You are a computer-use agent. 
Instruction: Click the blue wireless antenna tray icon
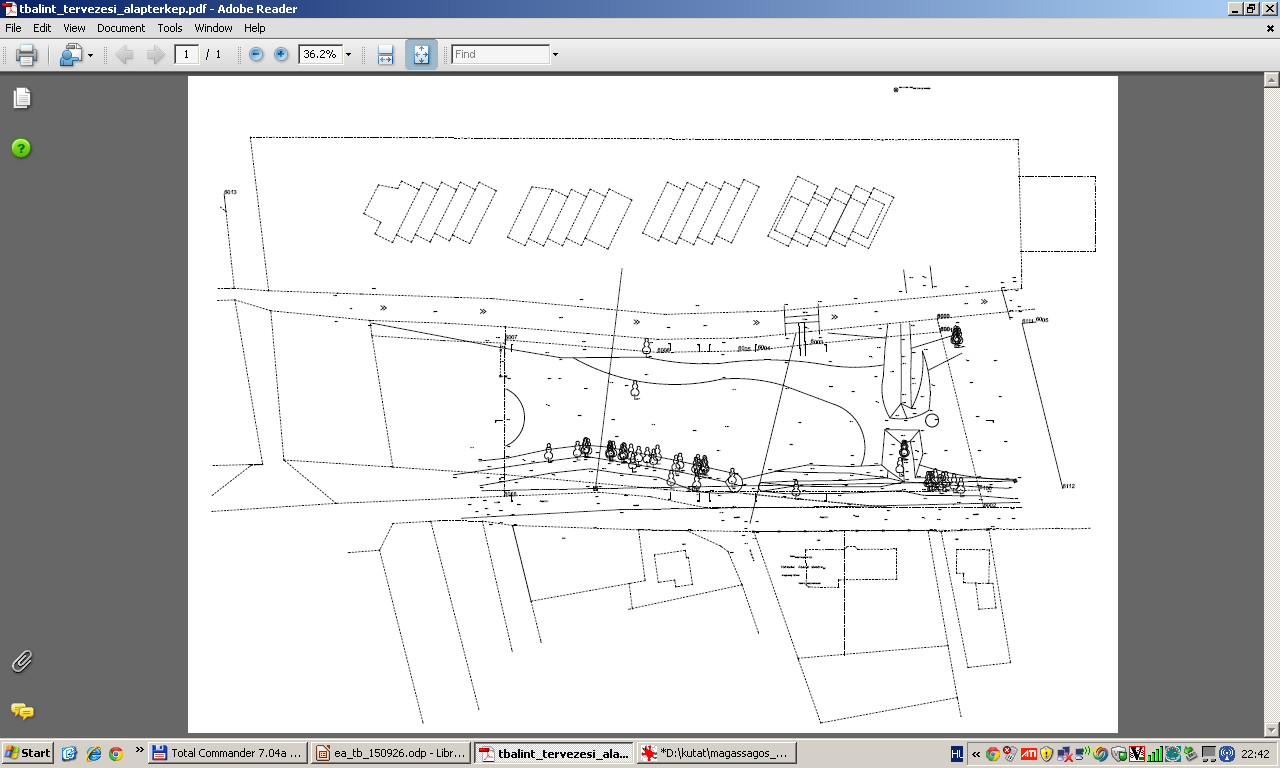[1227, 754]
